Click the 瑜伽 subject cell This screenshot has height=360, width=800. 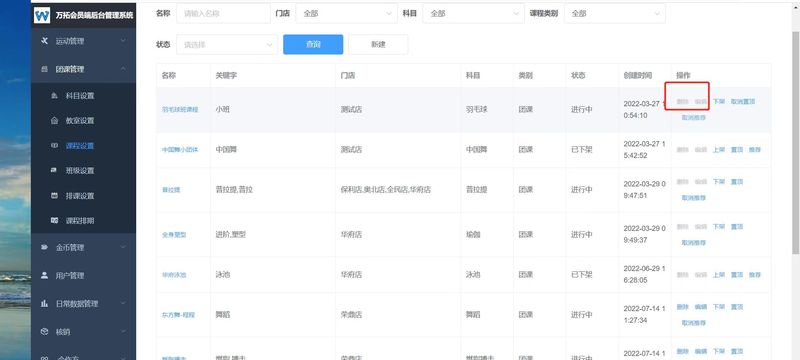473,235
